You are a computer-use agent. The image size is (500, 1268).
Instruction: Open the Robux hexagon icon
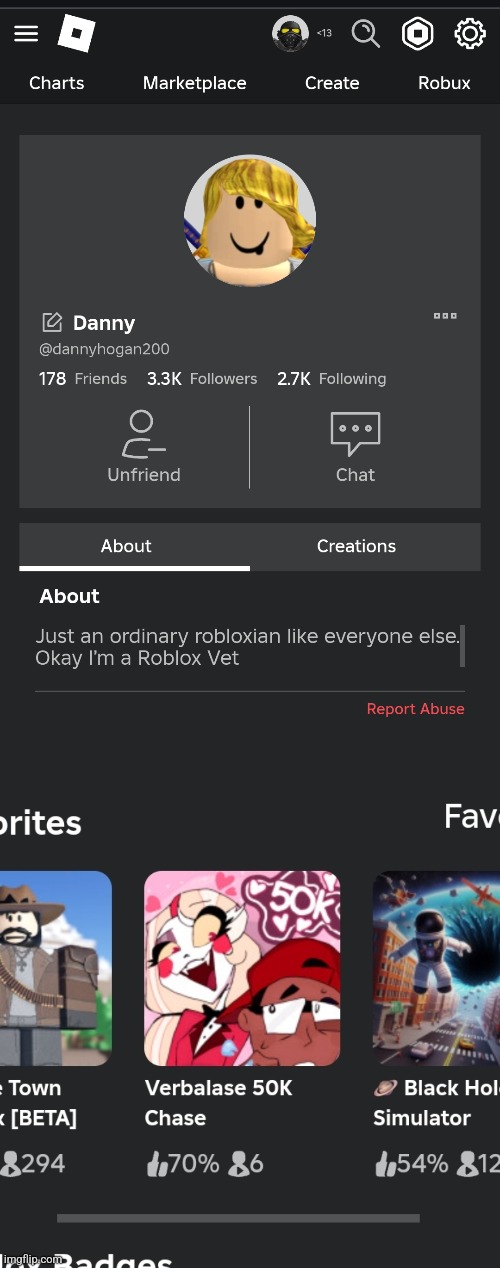click(x=417, y=34)
